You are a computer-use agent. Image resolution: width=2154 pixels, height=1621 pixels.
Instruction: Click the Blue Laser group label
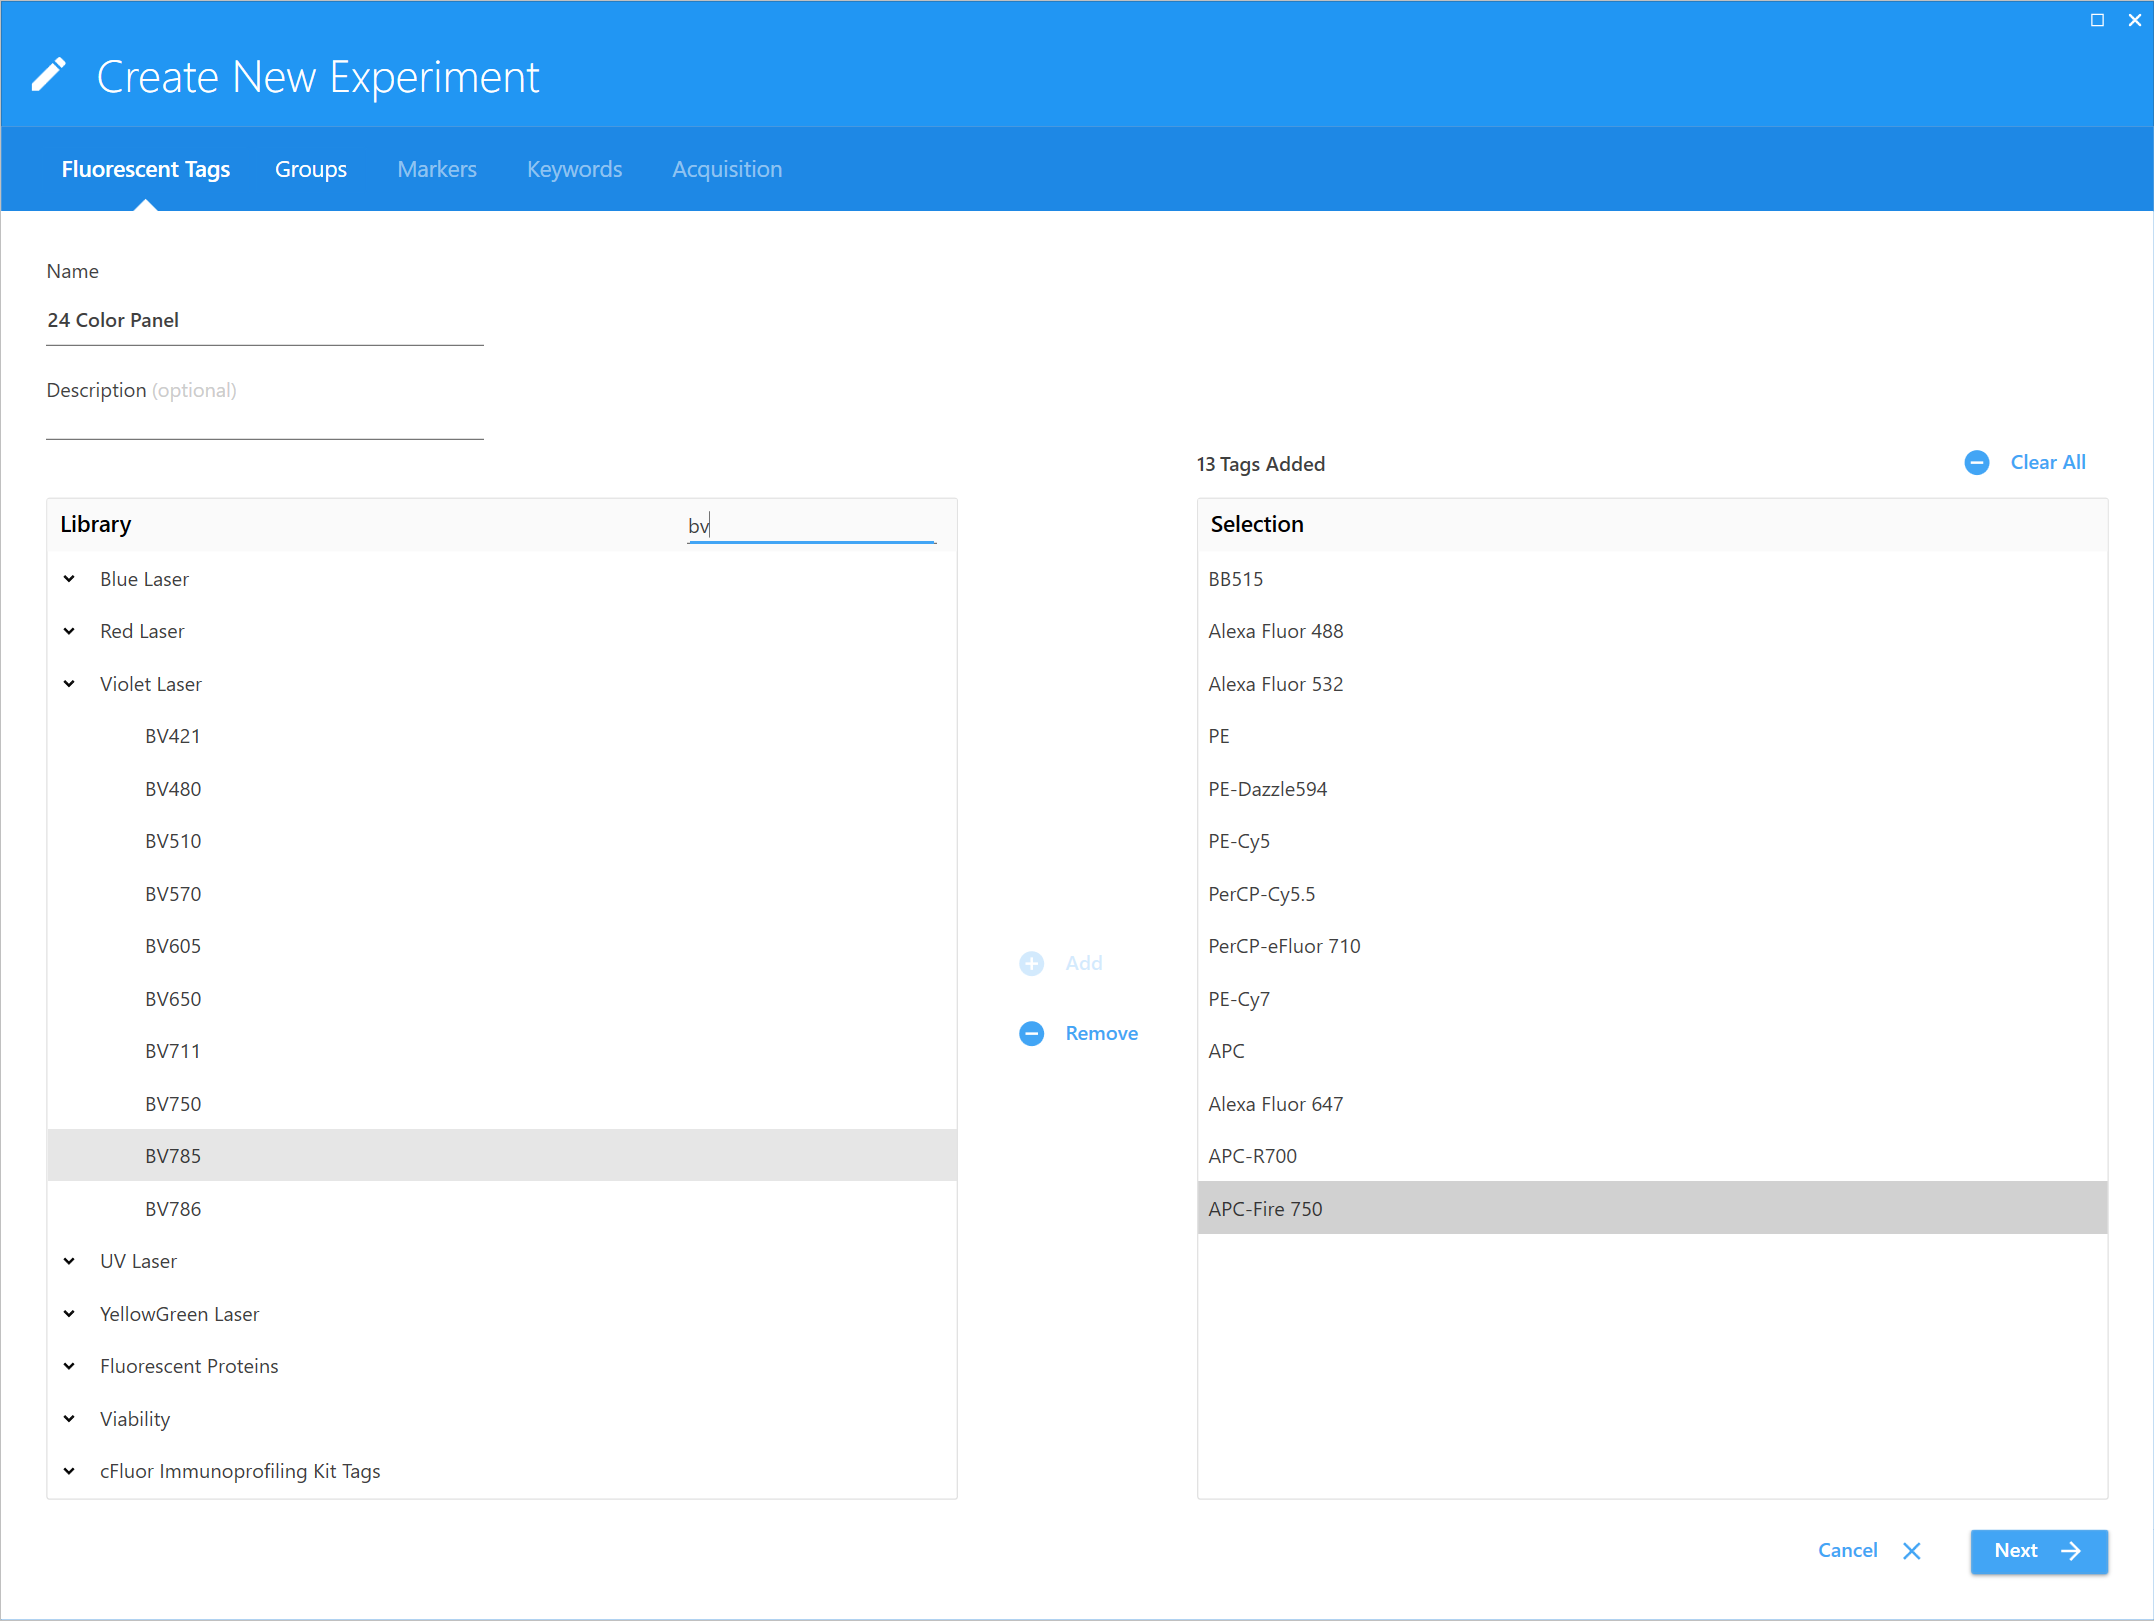144,579
